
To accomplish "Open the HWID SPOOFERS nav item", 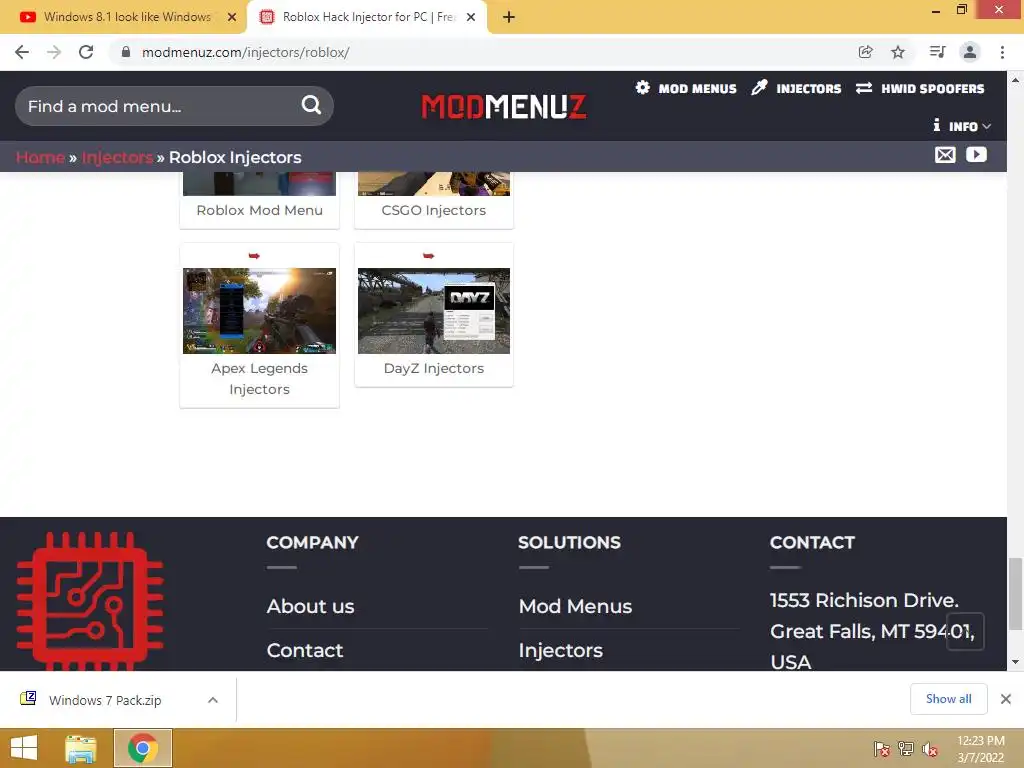I will [920, 88].
